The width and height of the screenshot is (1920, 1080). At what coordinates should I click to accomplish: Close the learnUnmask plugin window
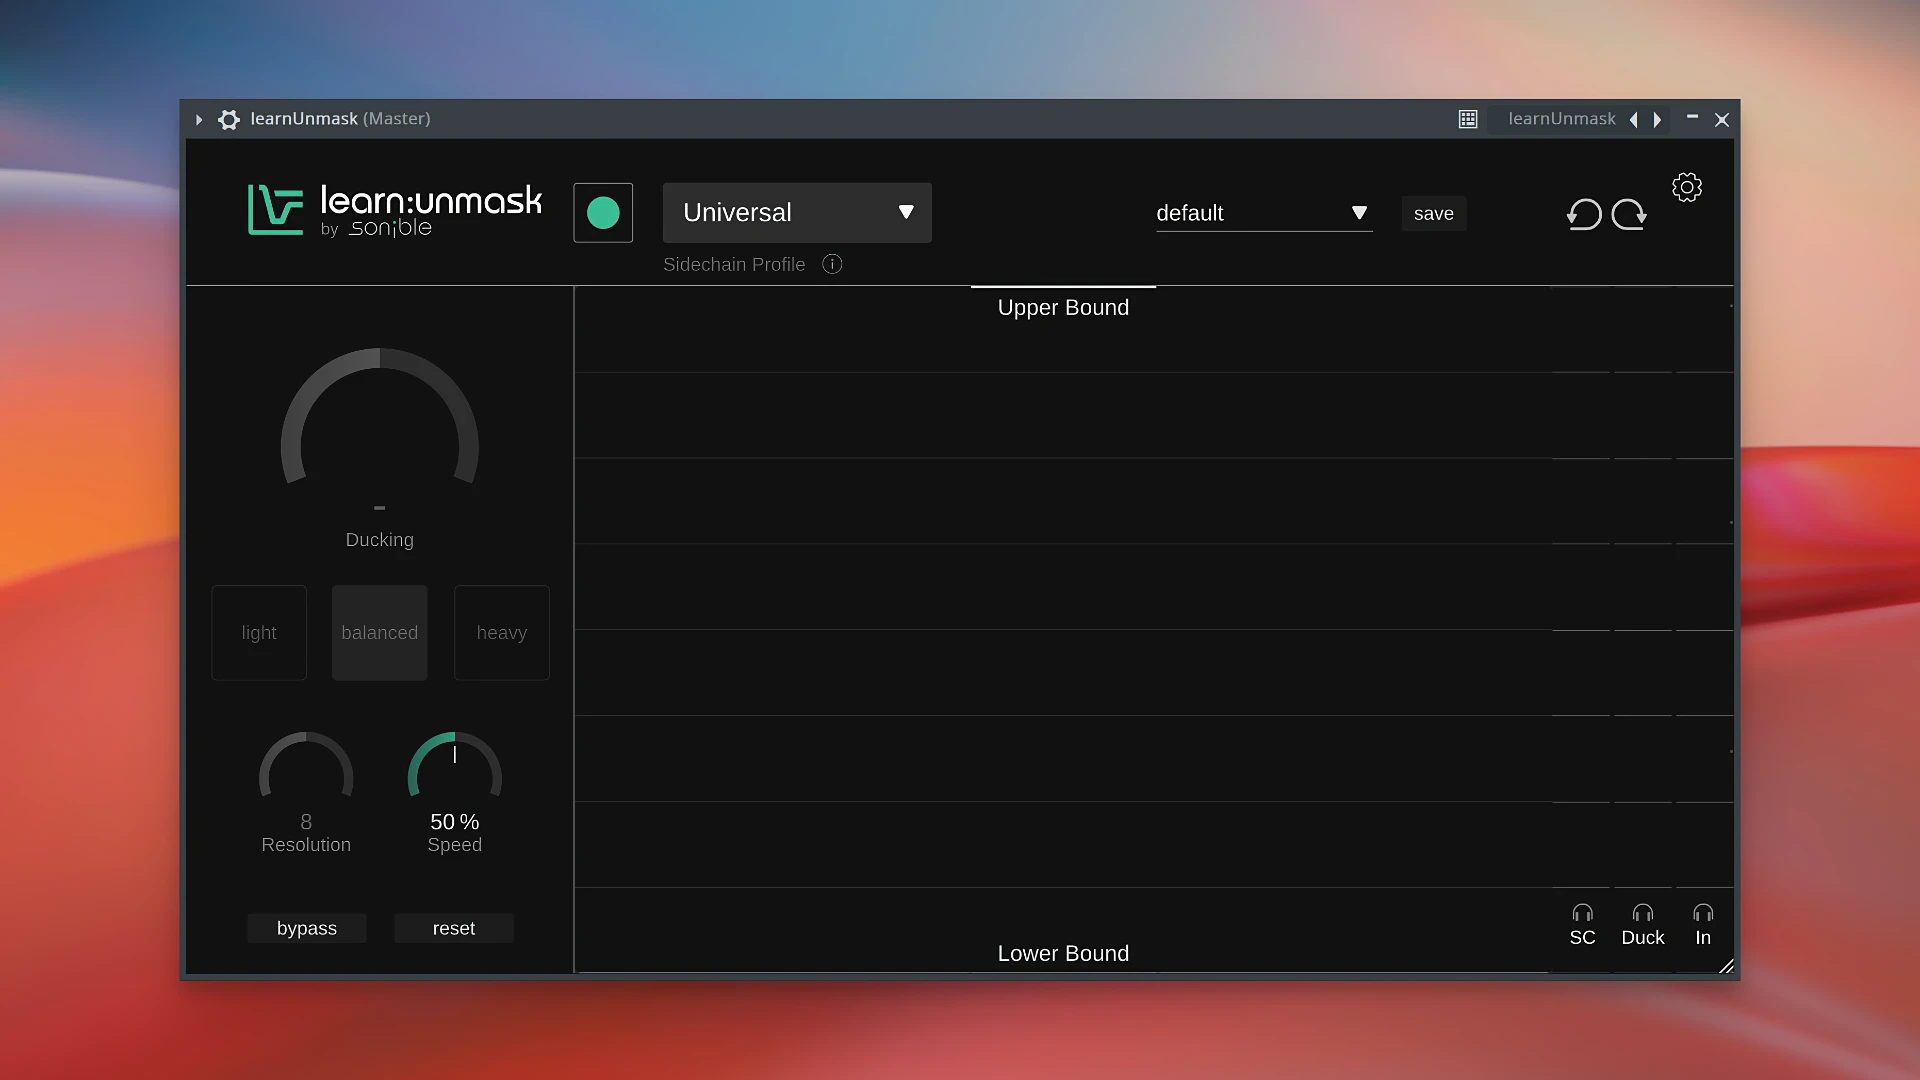[x=1722, y=120]
